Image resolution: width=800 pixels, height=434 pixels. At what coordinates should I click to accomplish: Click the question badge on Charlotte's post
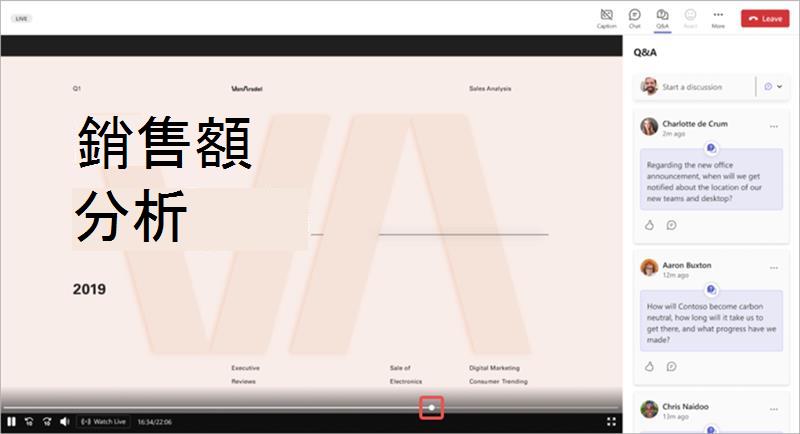point(711,148)
